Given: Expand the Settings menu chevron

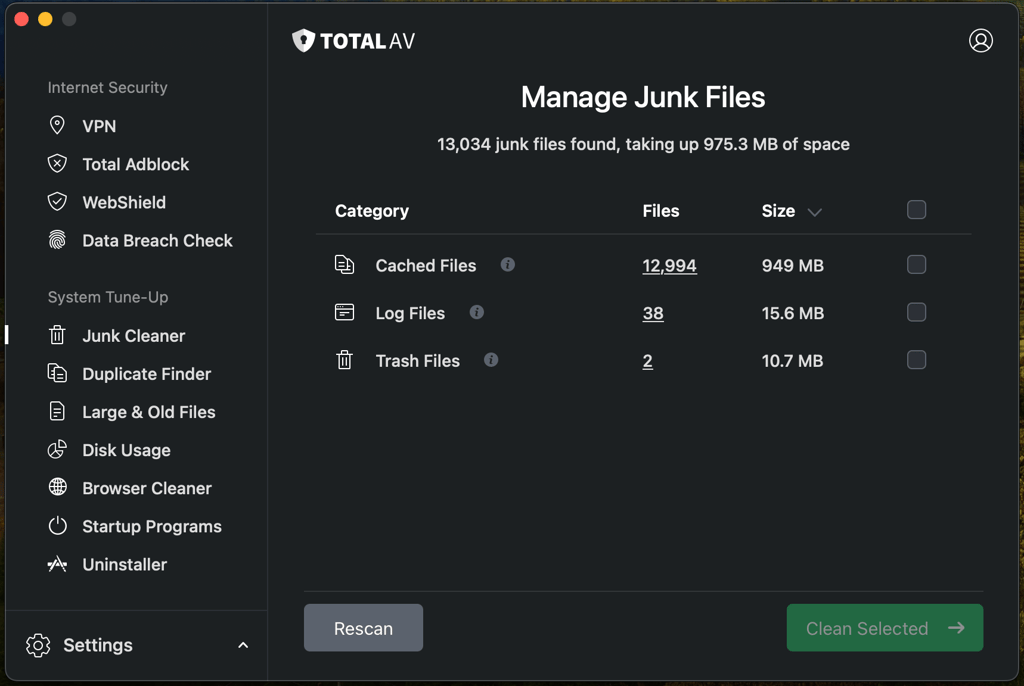Looking at the screenshot, I should [x=243, y=645].
